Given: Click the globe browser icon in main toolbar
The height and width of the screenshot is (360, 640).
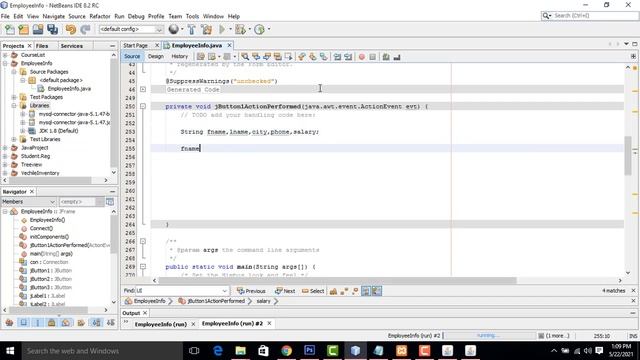Looking at the screenshot, I should pos(173,29).
